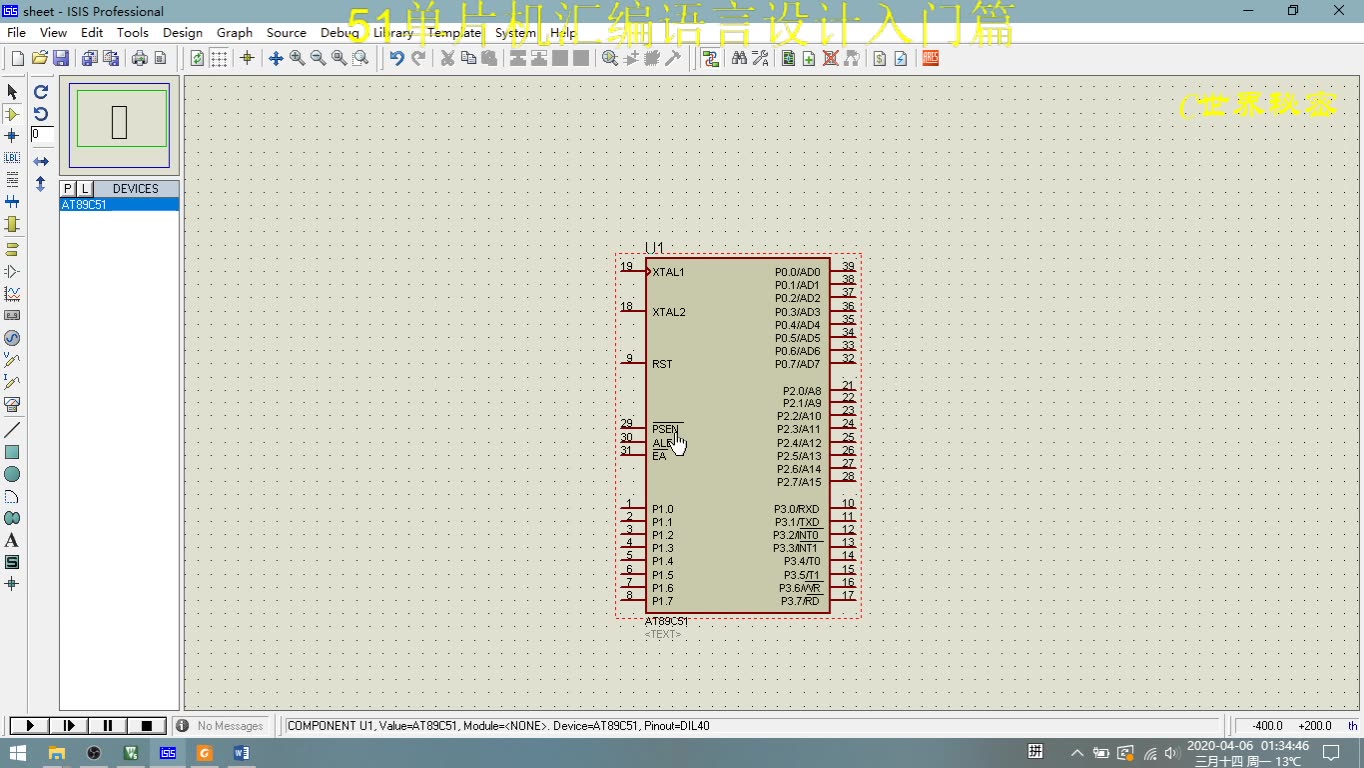Image resolution: width=1364 pixels, height=768 pixels.
Task: Select Device pins mode
Action: (x=12, y=271)
